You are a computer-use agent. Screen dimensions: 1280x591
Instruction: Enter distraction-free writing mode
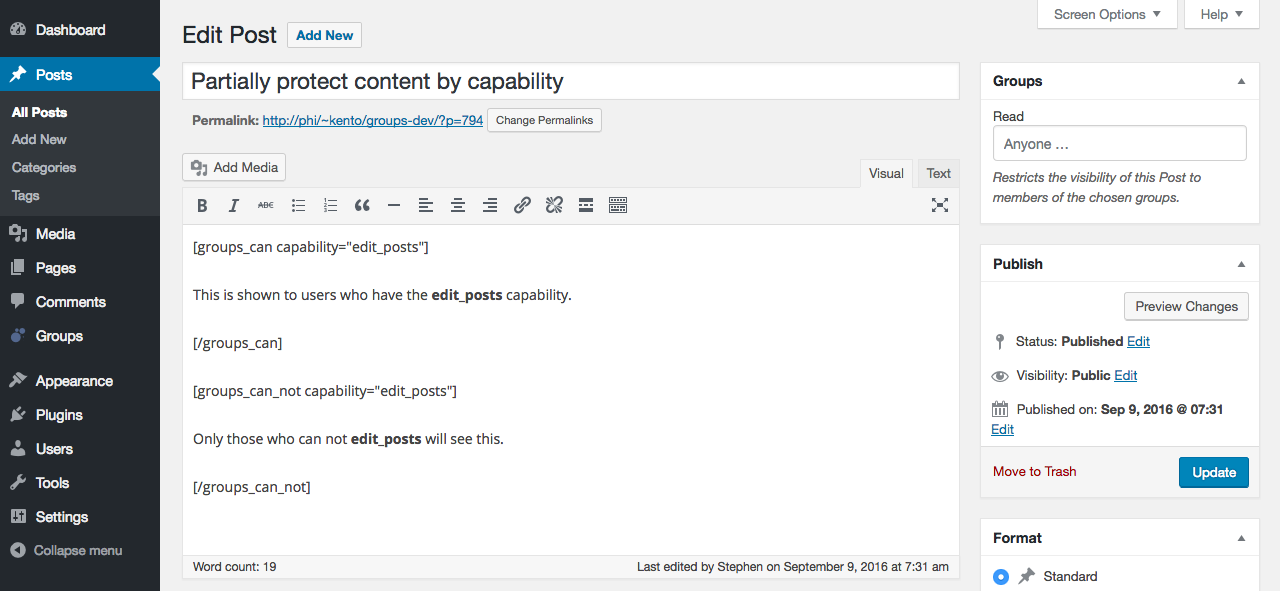point(940,205)
